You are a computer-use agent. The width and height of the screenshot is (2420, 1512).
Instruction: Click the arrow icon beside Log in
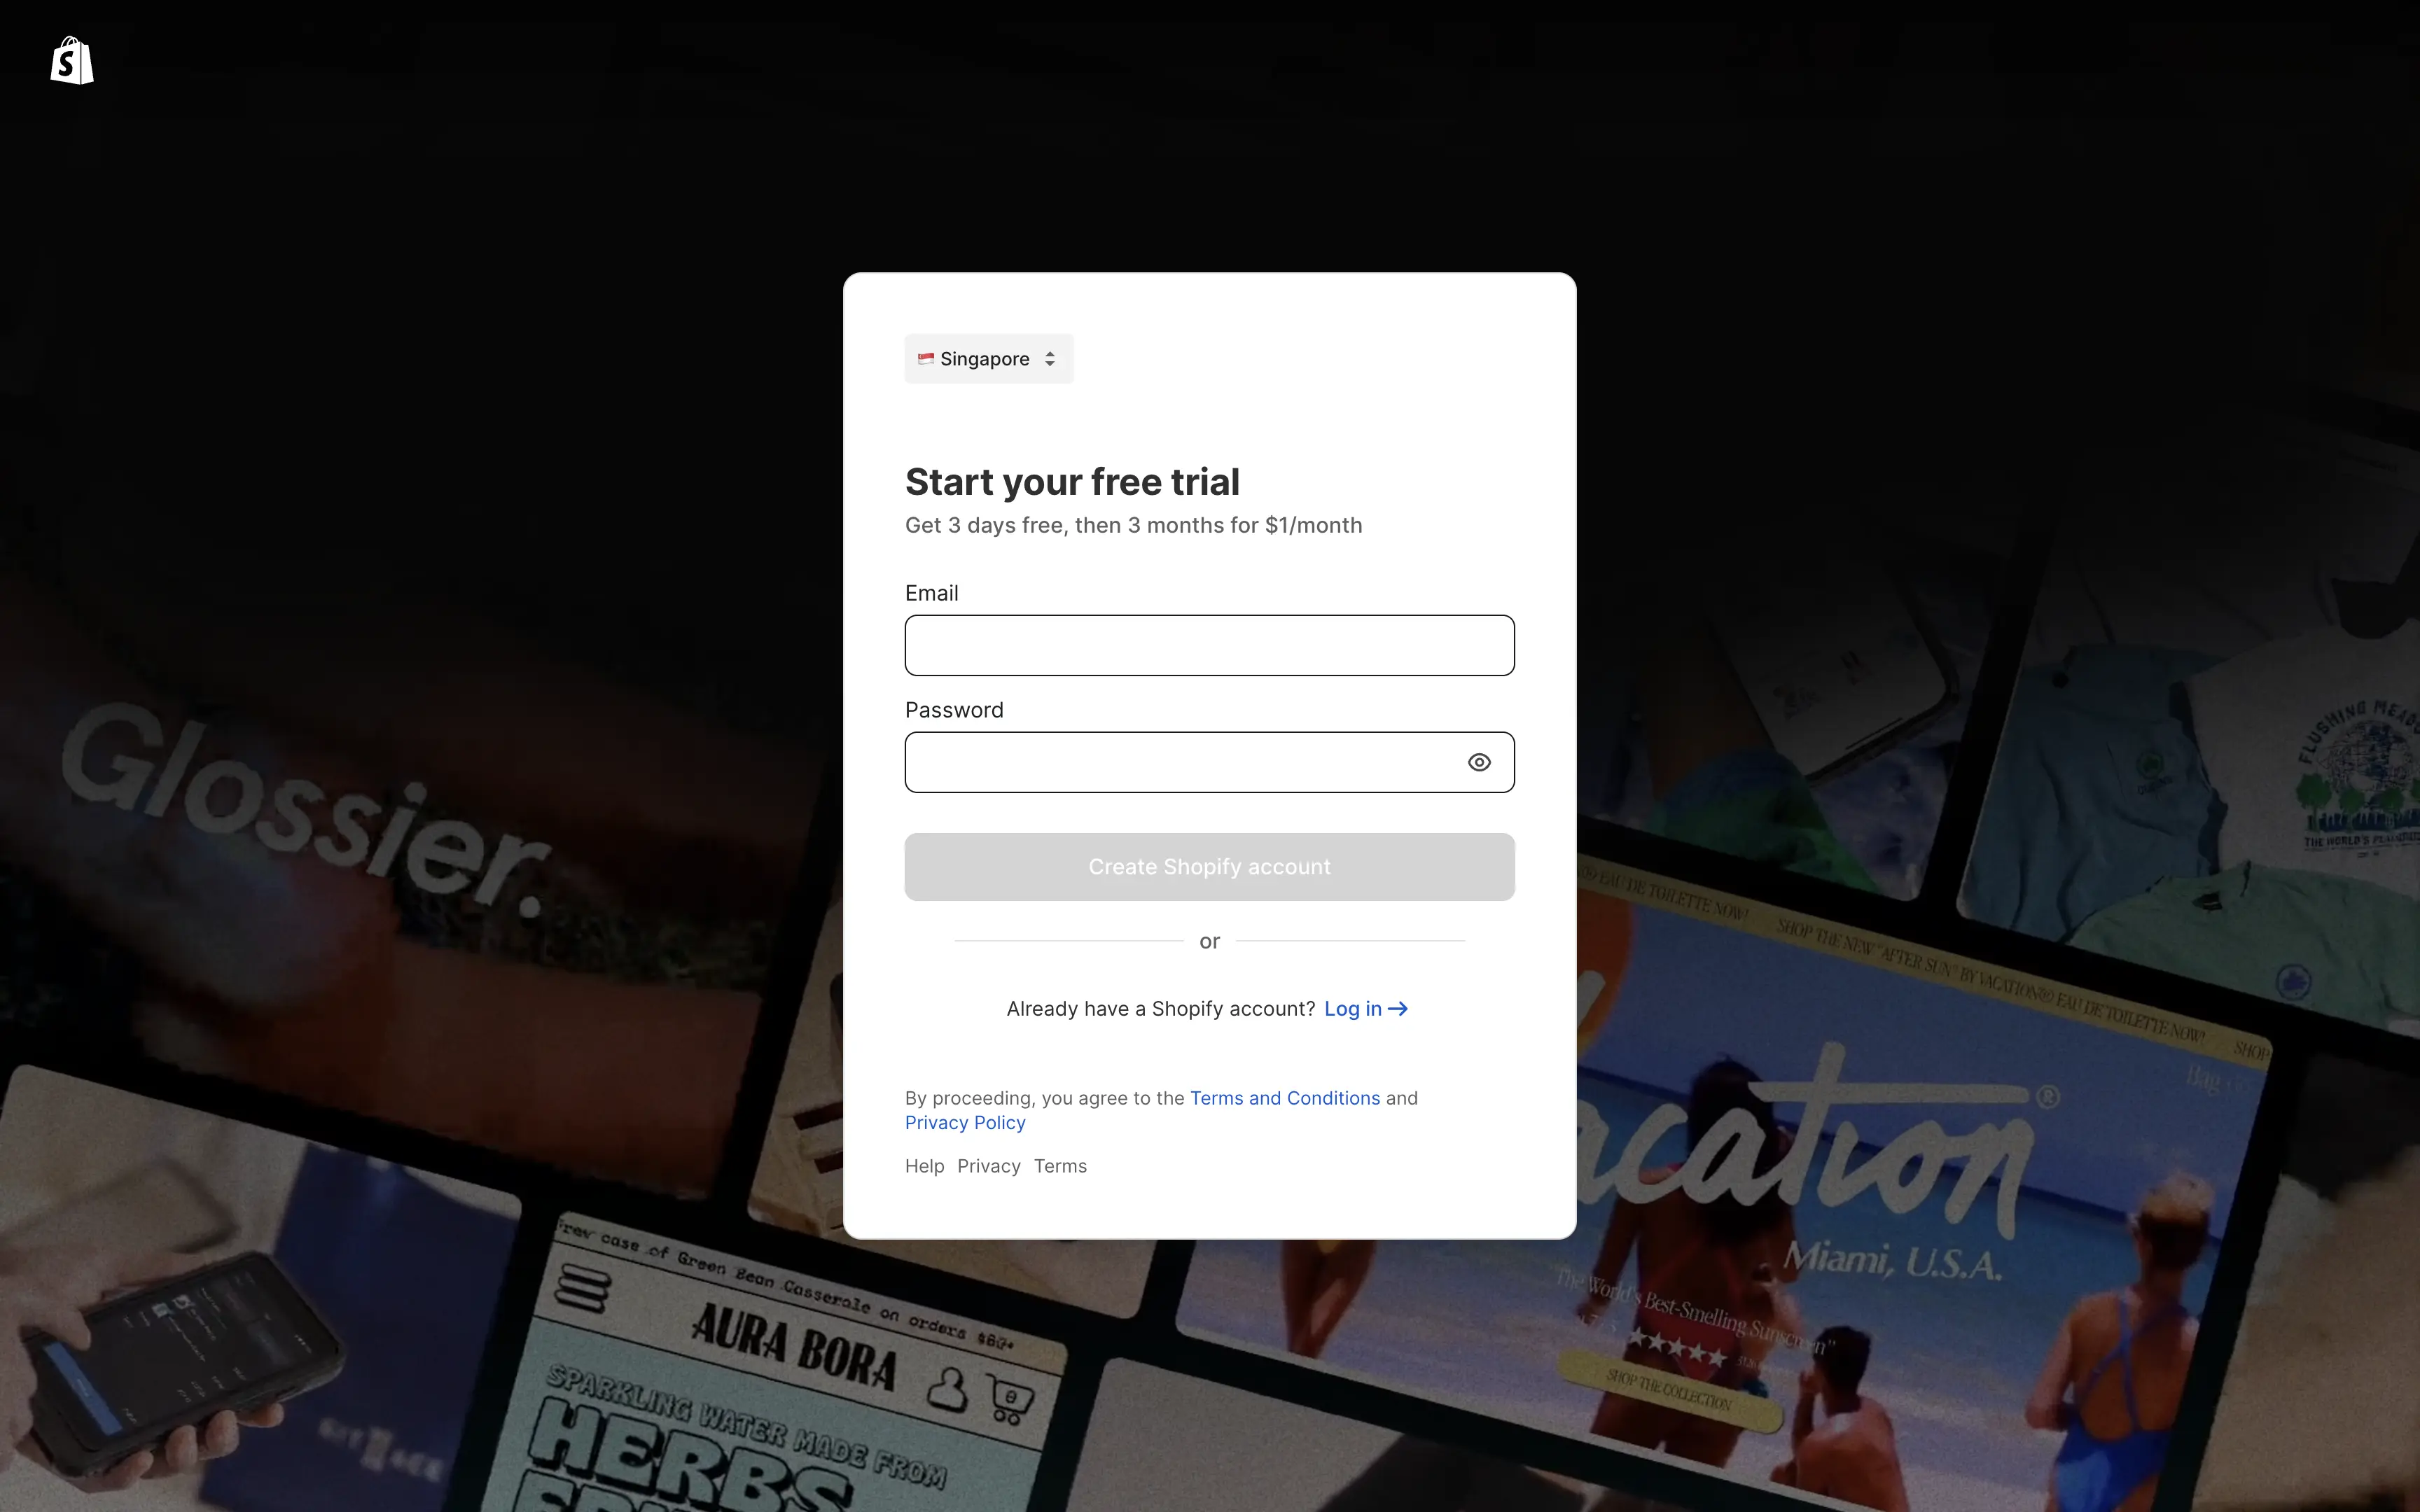[x=1398, y=1009]
